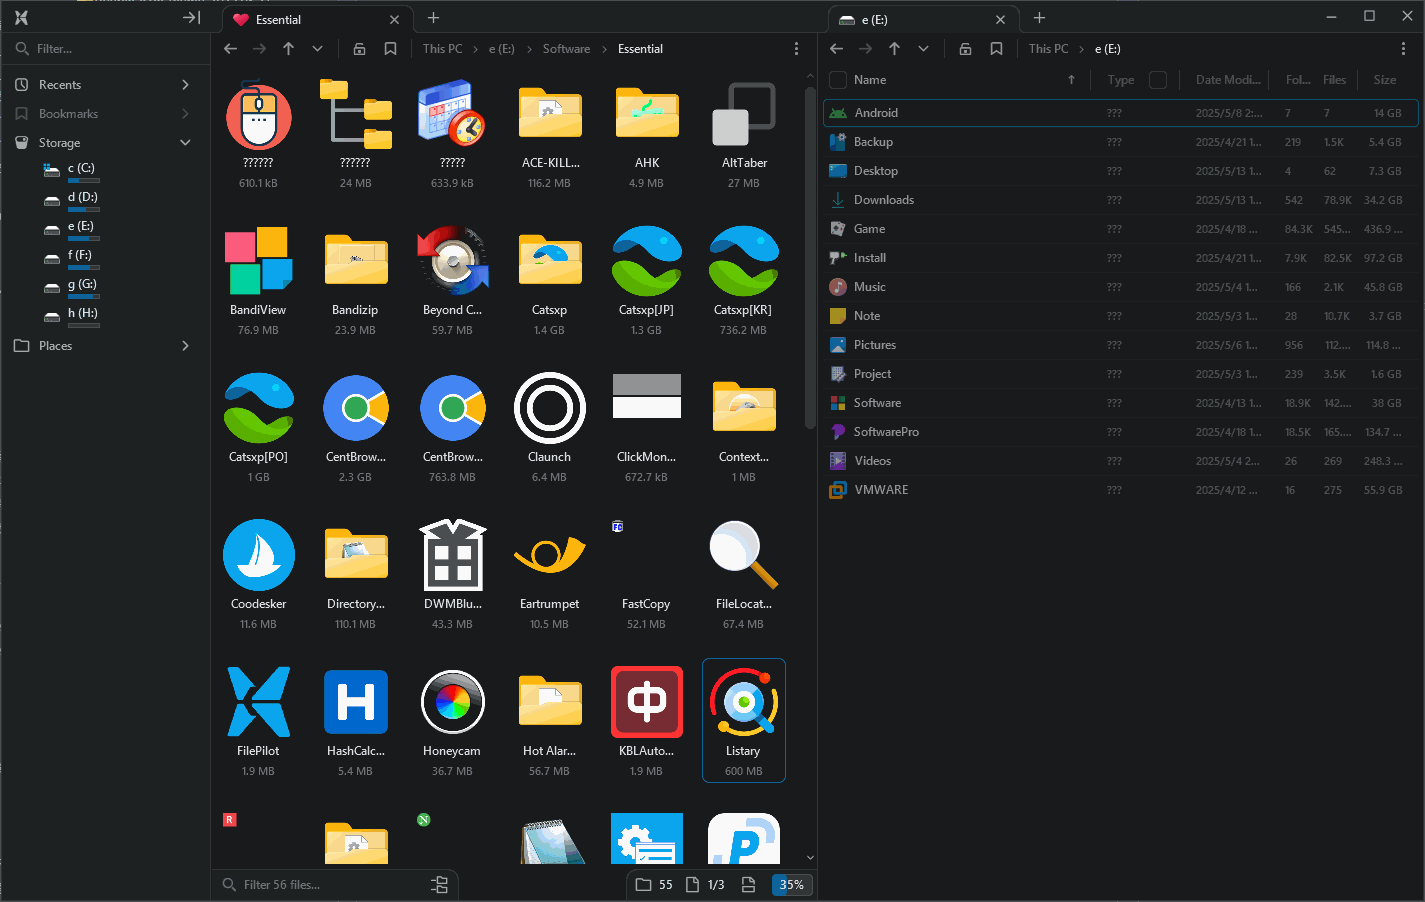Image resolution: width=1425 pixels, height=902 pixels.
Task: Select the Eartrumpet item
Action: [x=549, y=574]
